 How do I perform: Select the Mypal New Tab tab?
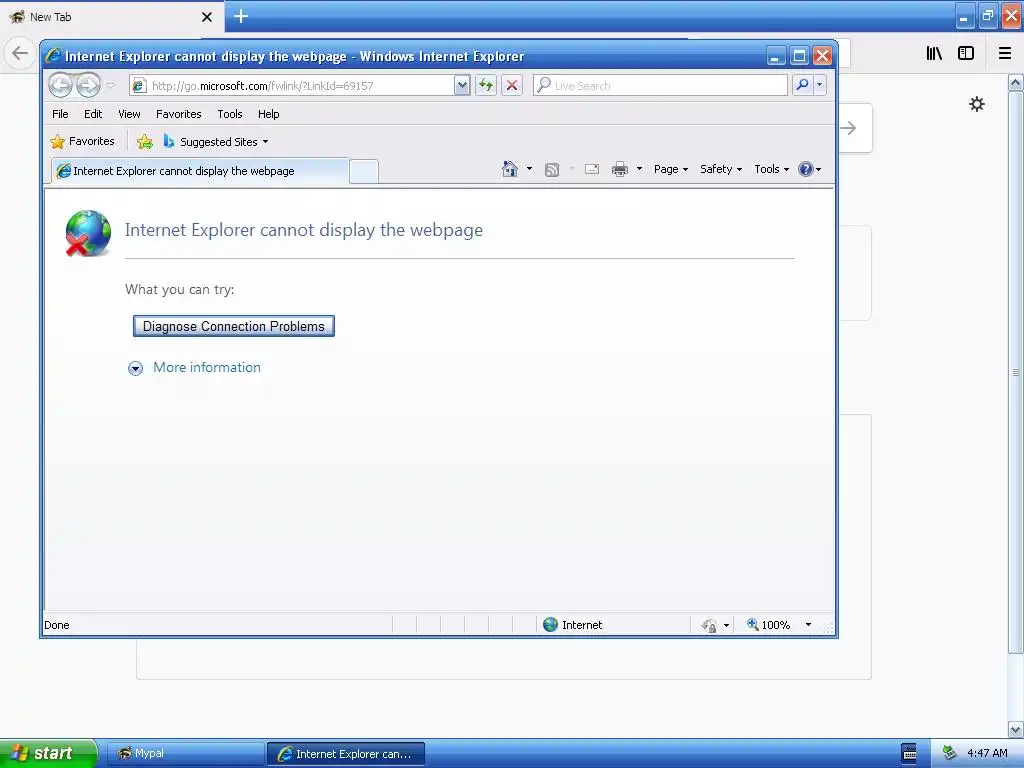click(x=112, y=17)
